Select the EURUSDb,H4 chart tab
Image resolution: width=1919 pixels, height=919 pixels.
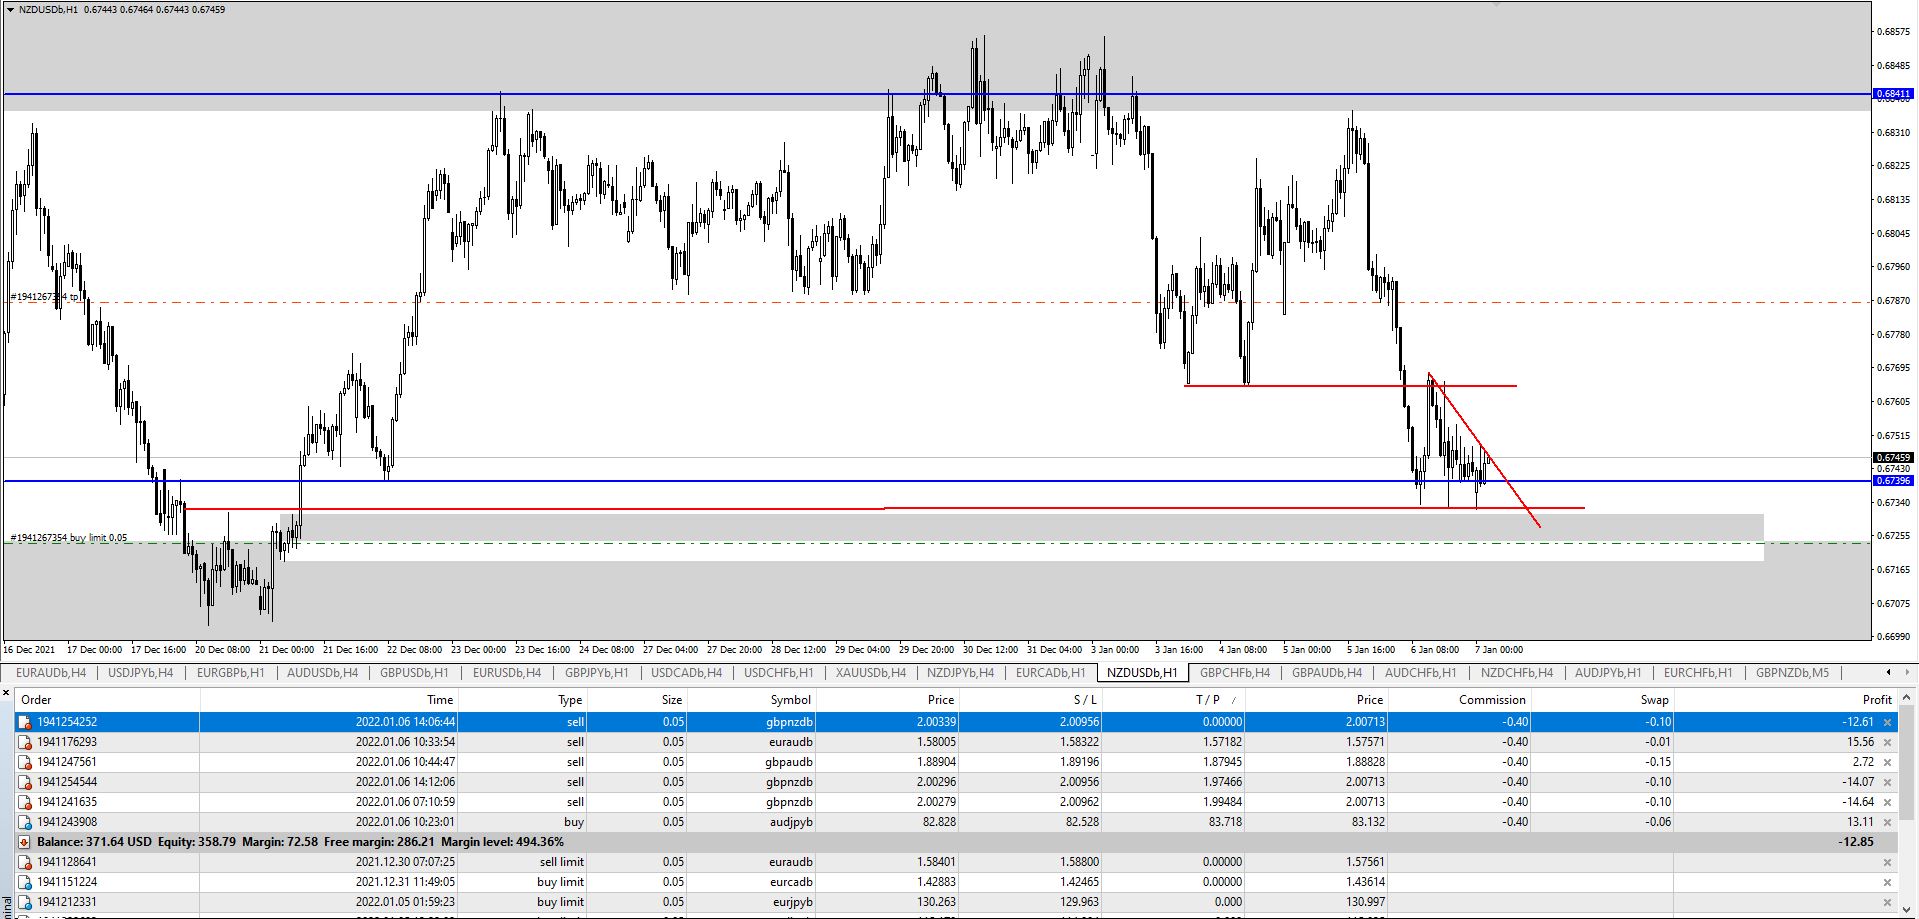tap(507, 673)
